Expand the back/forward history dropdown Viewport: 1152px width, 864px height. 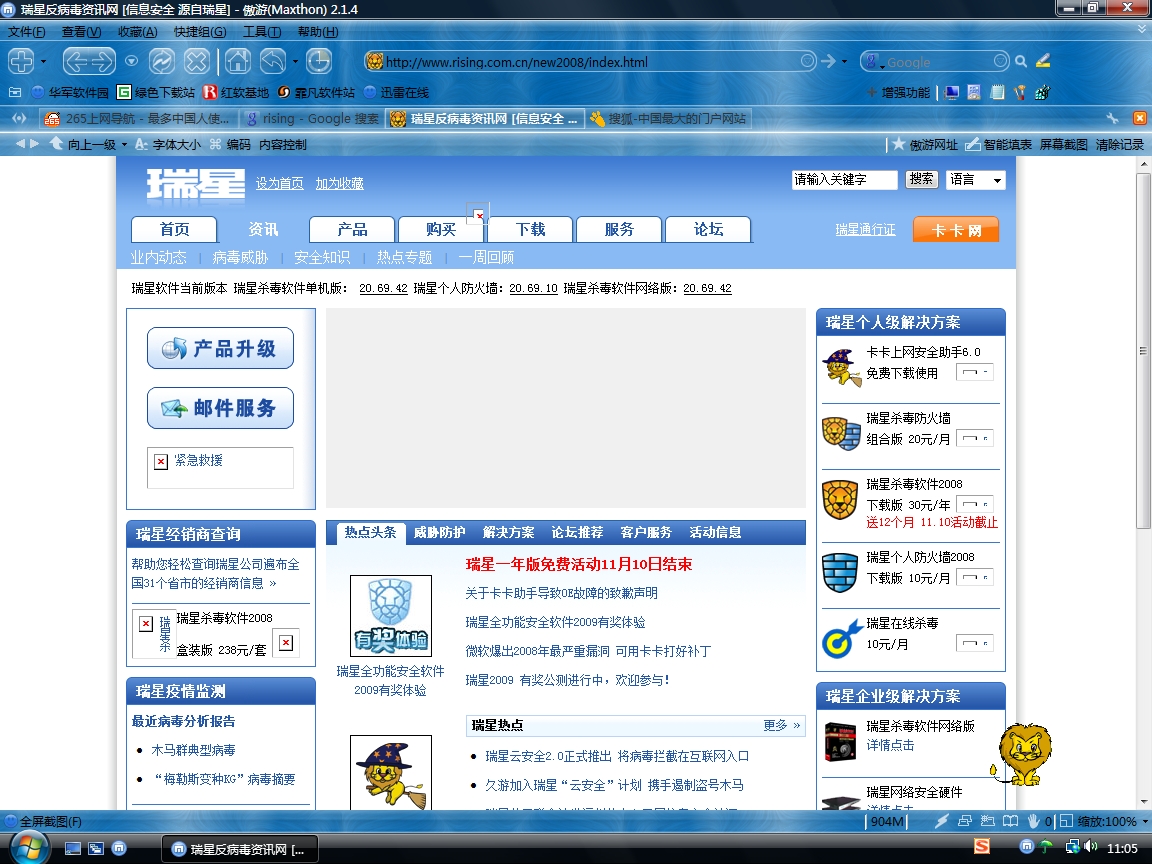tap(132, 61)
